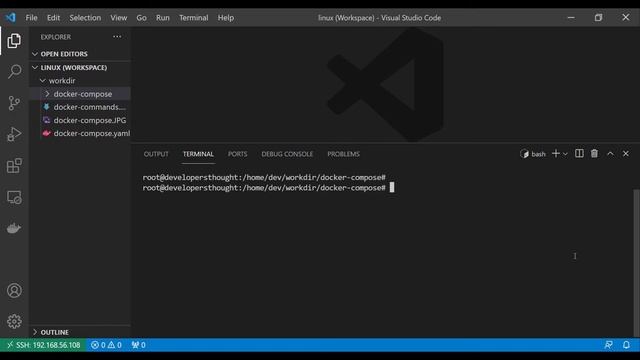Open the launch profile dropdown next to plus

[x=565, y=154]
